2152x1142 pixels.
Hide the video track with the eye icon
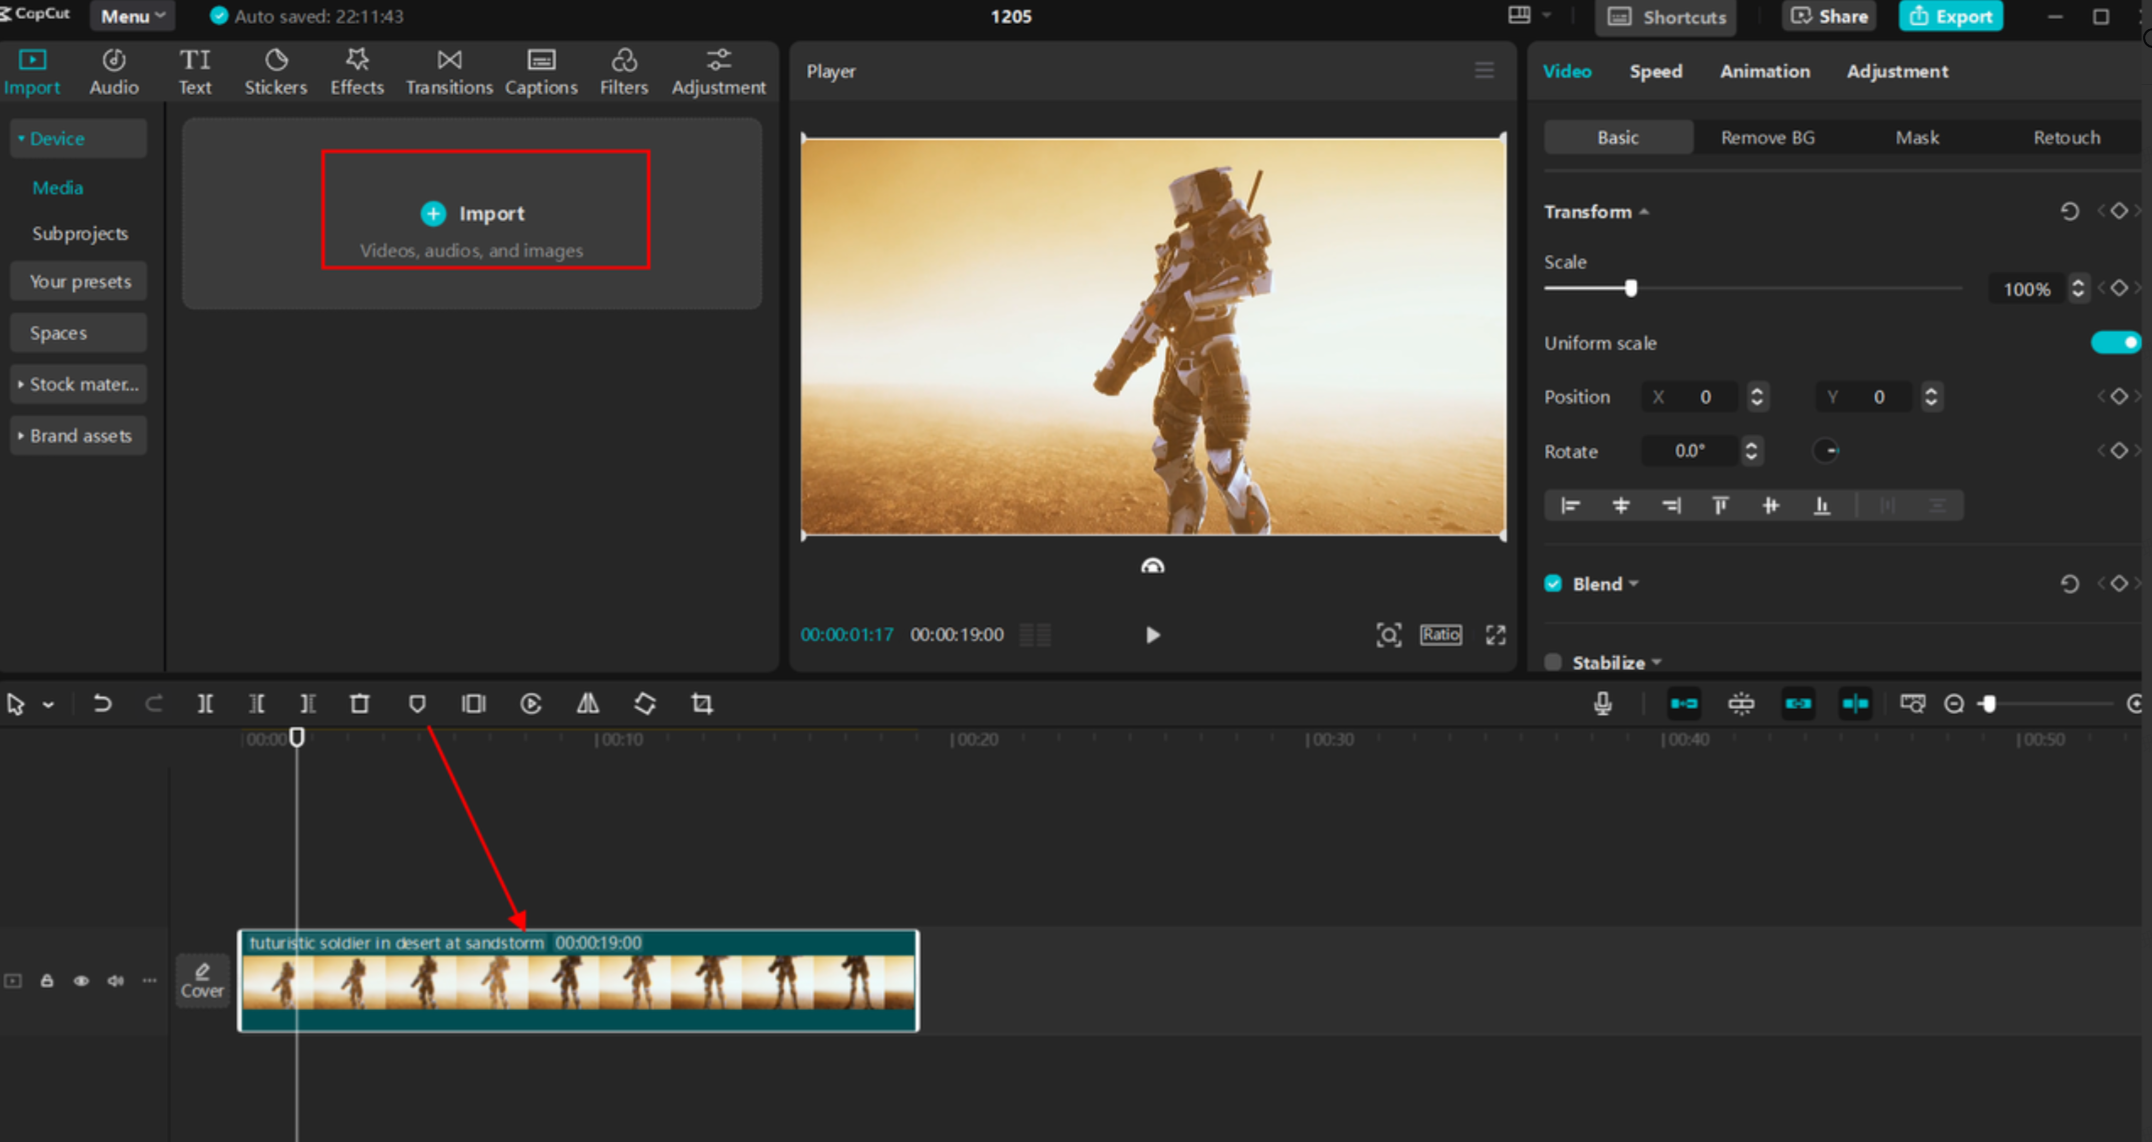tap(81, 980)
